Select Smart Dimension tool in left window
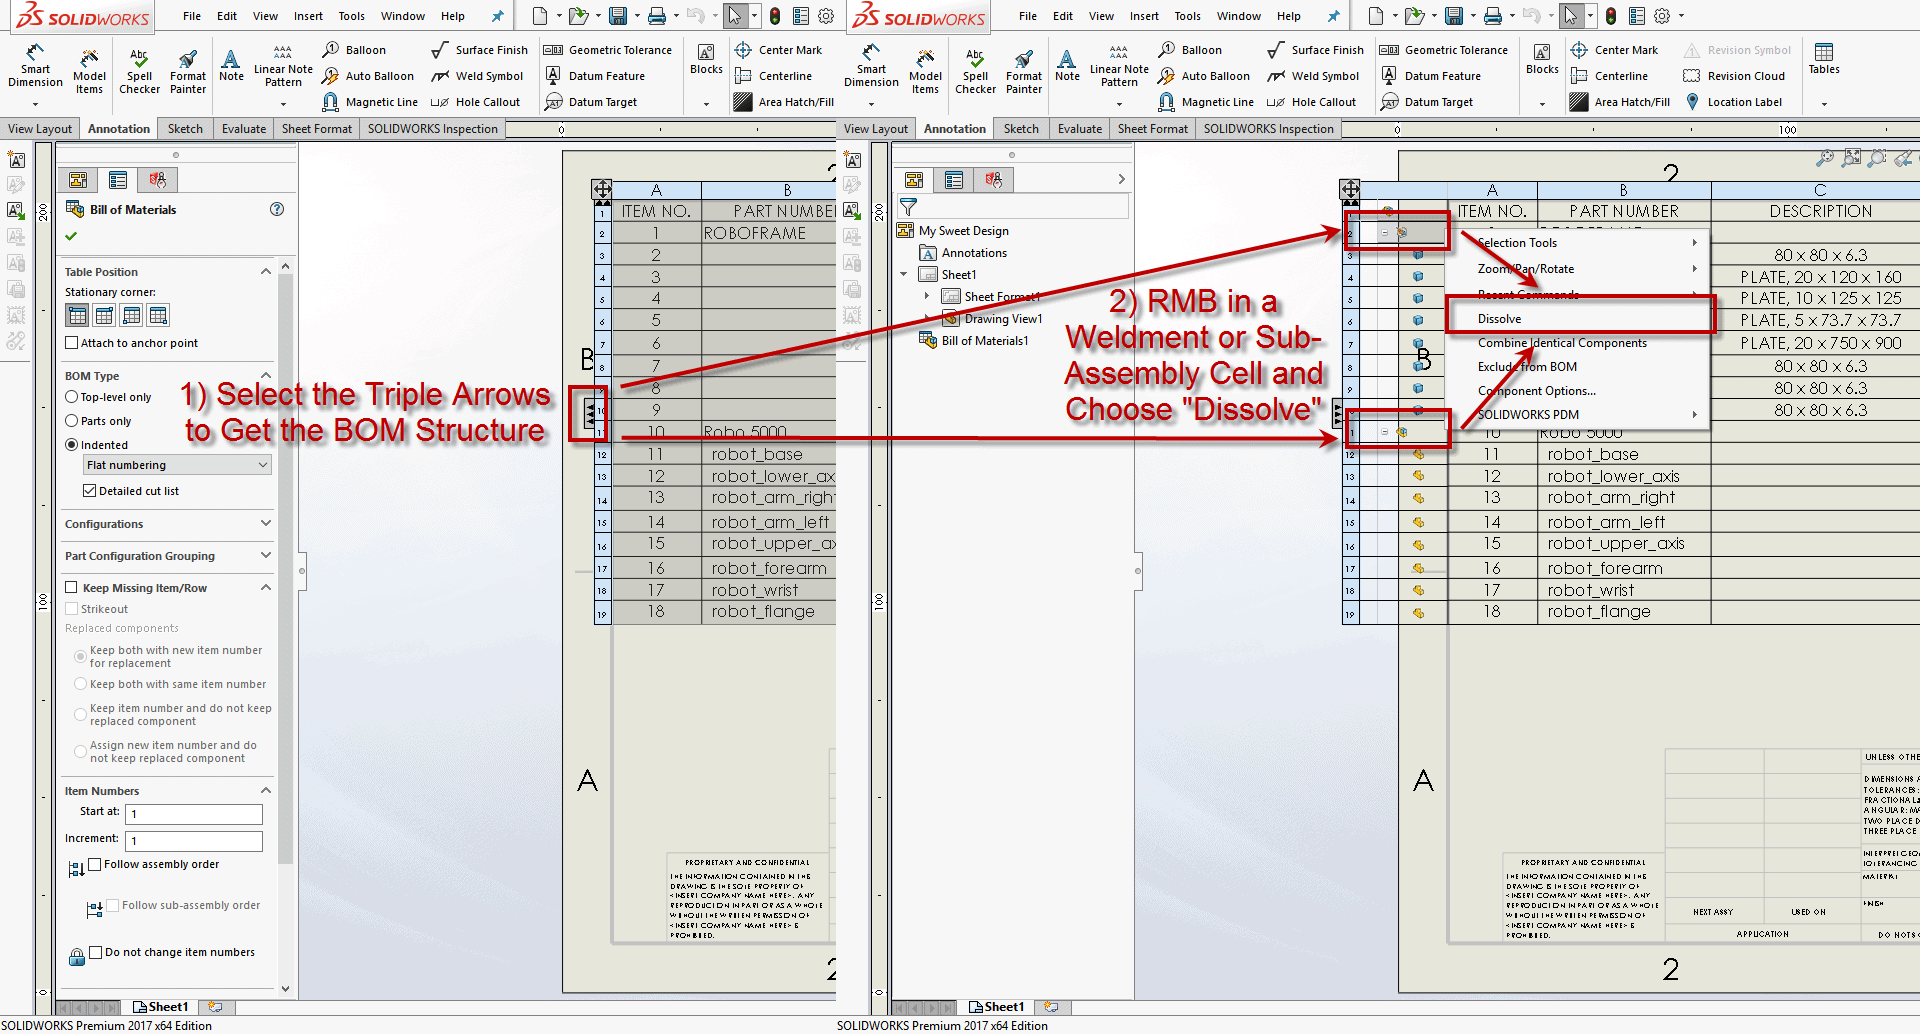 (35, 67)
